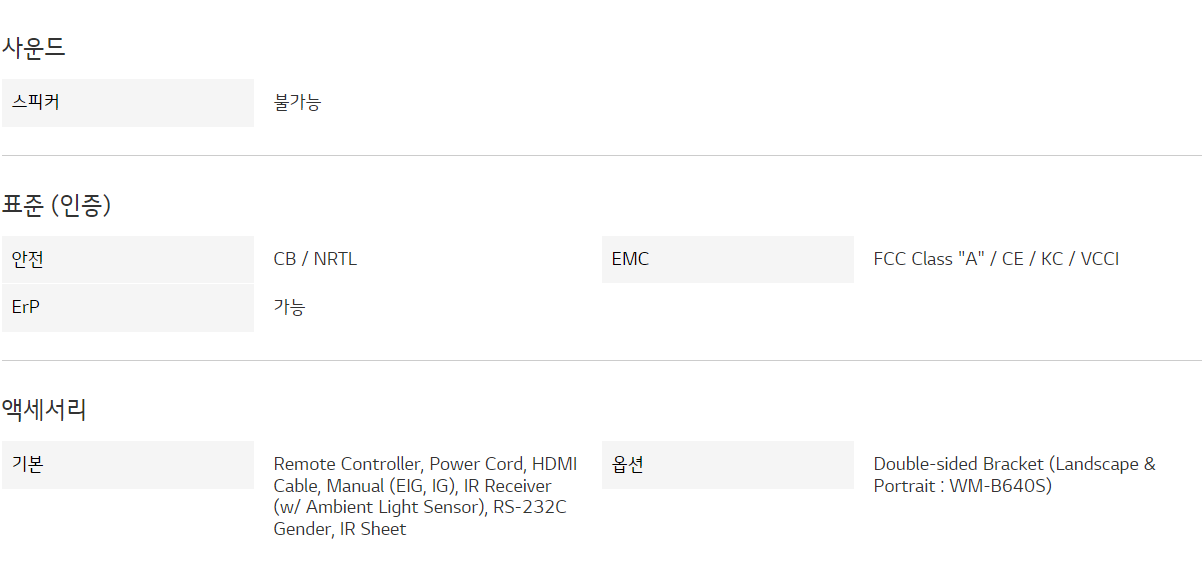Select the ErP label cell
The image size is (1204, 578).
pos(128,308)
